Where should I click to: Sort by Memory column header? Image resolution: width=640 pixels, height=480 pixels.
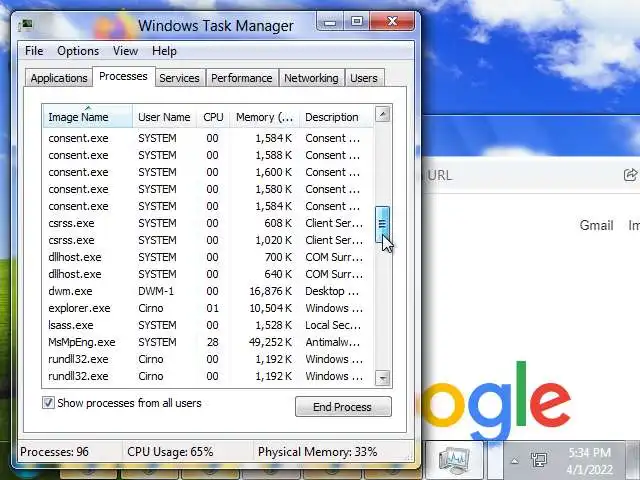pyautogui.click(x=264, y=117)
